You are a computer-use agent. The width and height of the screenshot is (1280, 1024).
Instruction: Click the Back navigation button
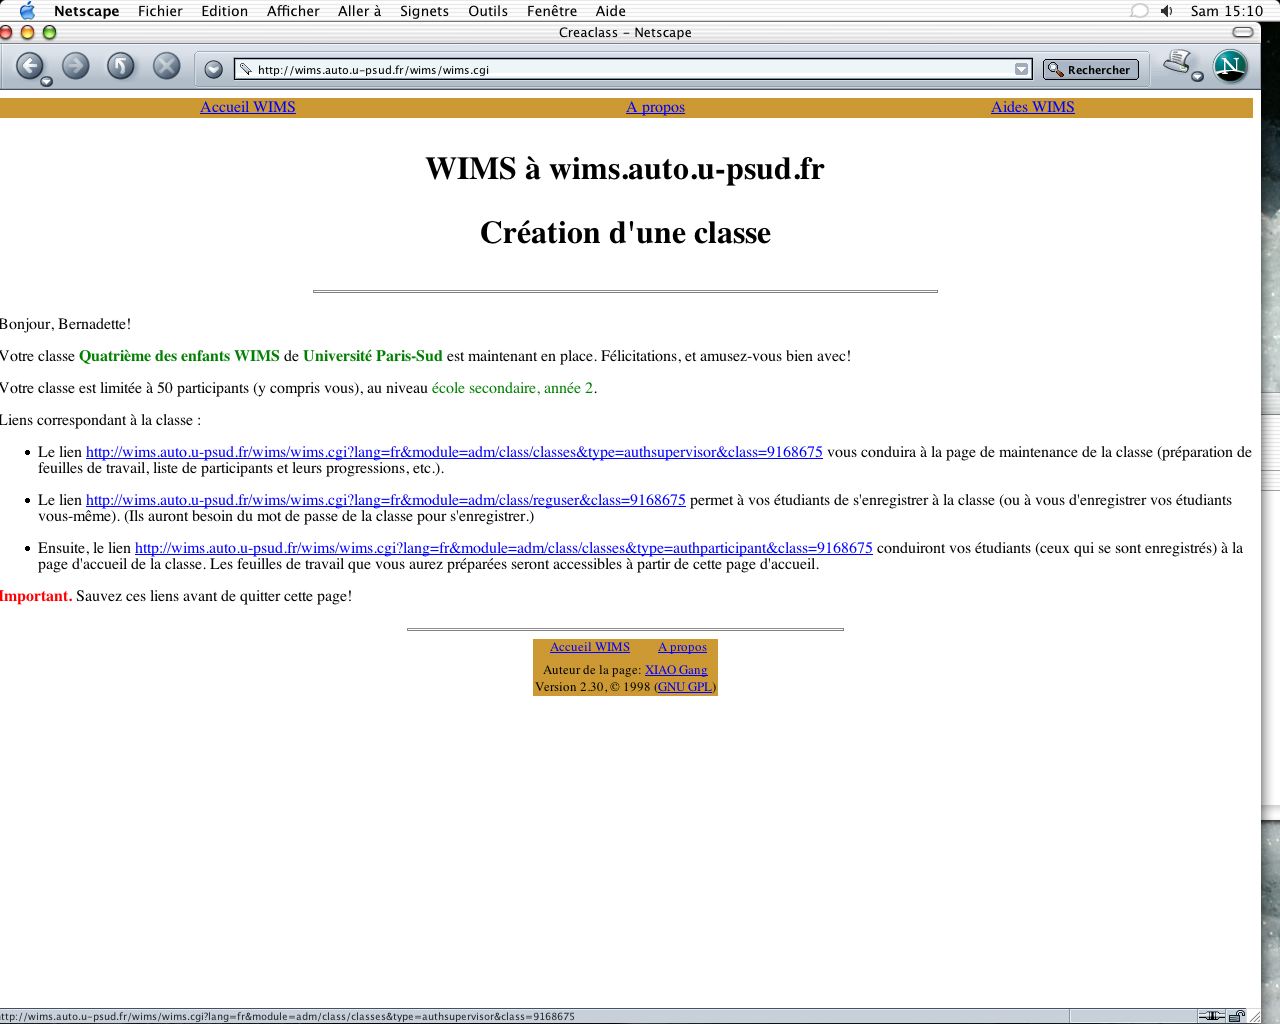pyautogui.click(x=30, y=66)
